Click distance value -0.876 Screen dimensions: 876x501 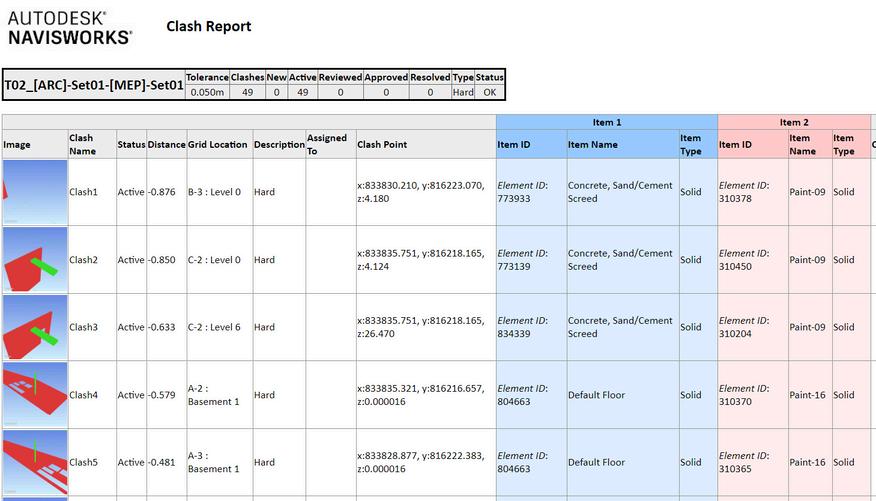[161, 192]
